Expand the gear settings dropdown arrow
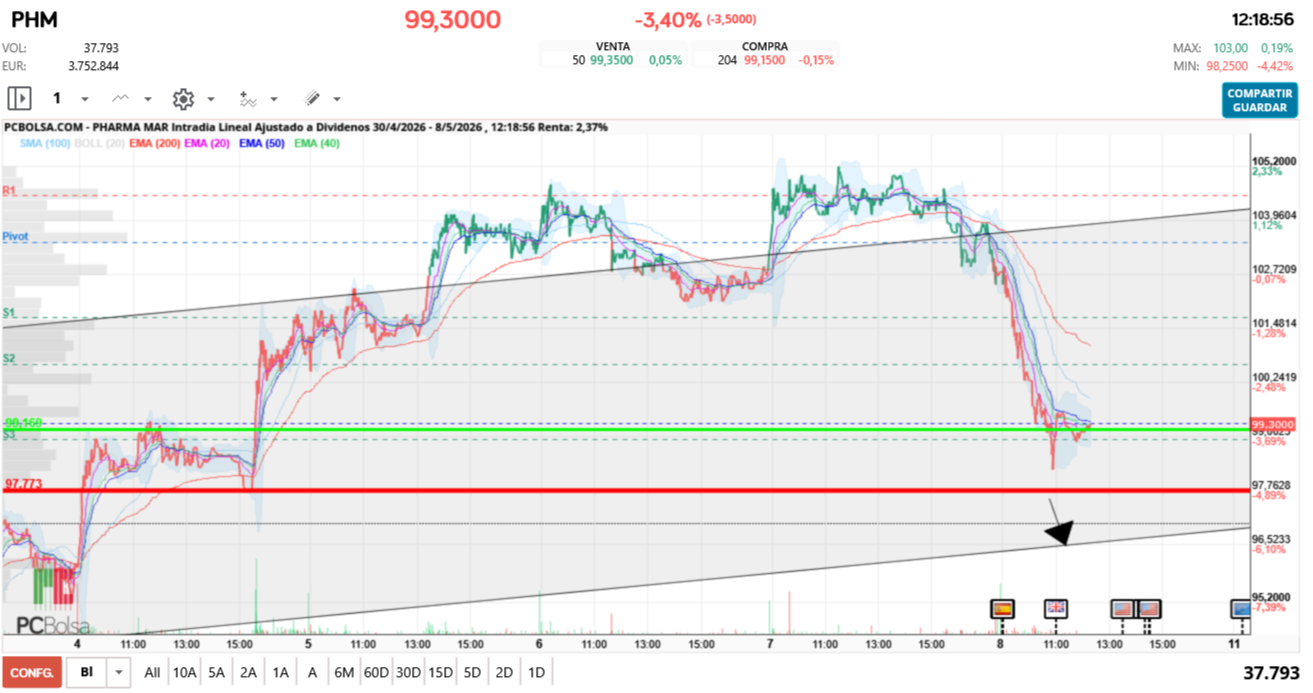The width and height of the screenshot is (1313, 693). pyautogui.click(x=210, y=99)
